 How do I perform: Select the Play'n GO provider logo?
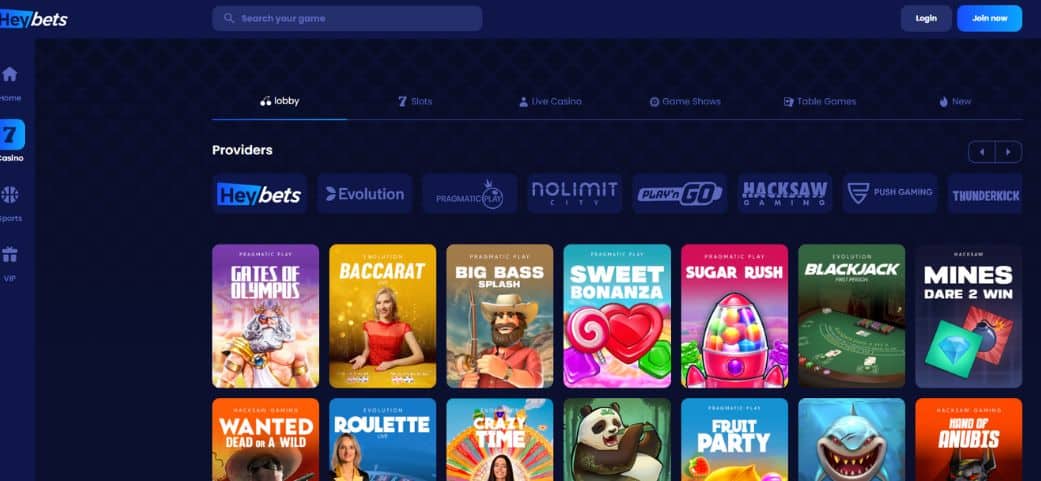coord(679,194)
